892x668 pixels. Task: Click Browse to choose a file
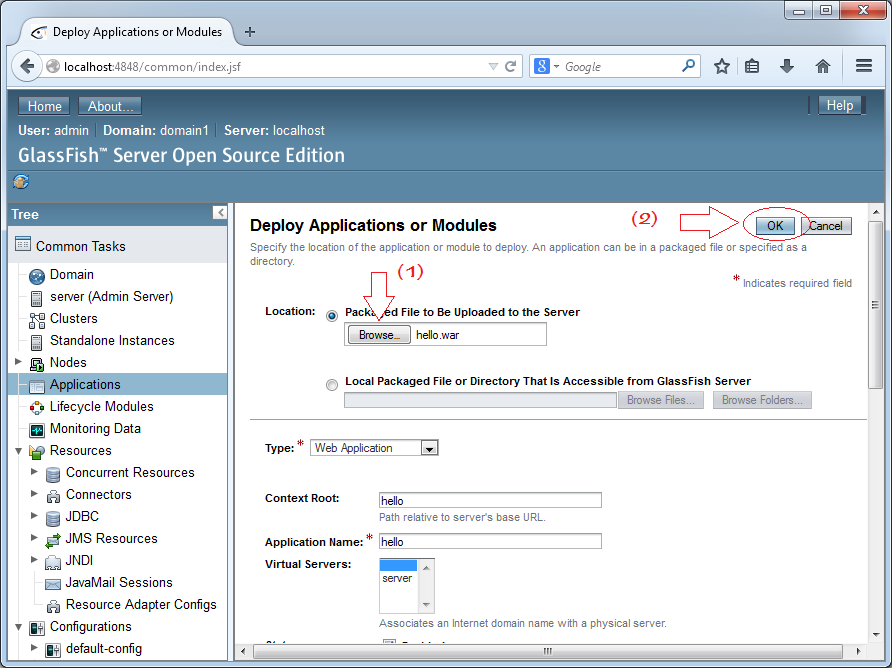pos(378,335)
